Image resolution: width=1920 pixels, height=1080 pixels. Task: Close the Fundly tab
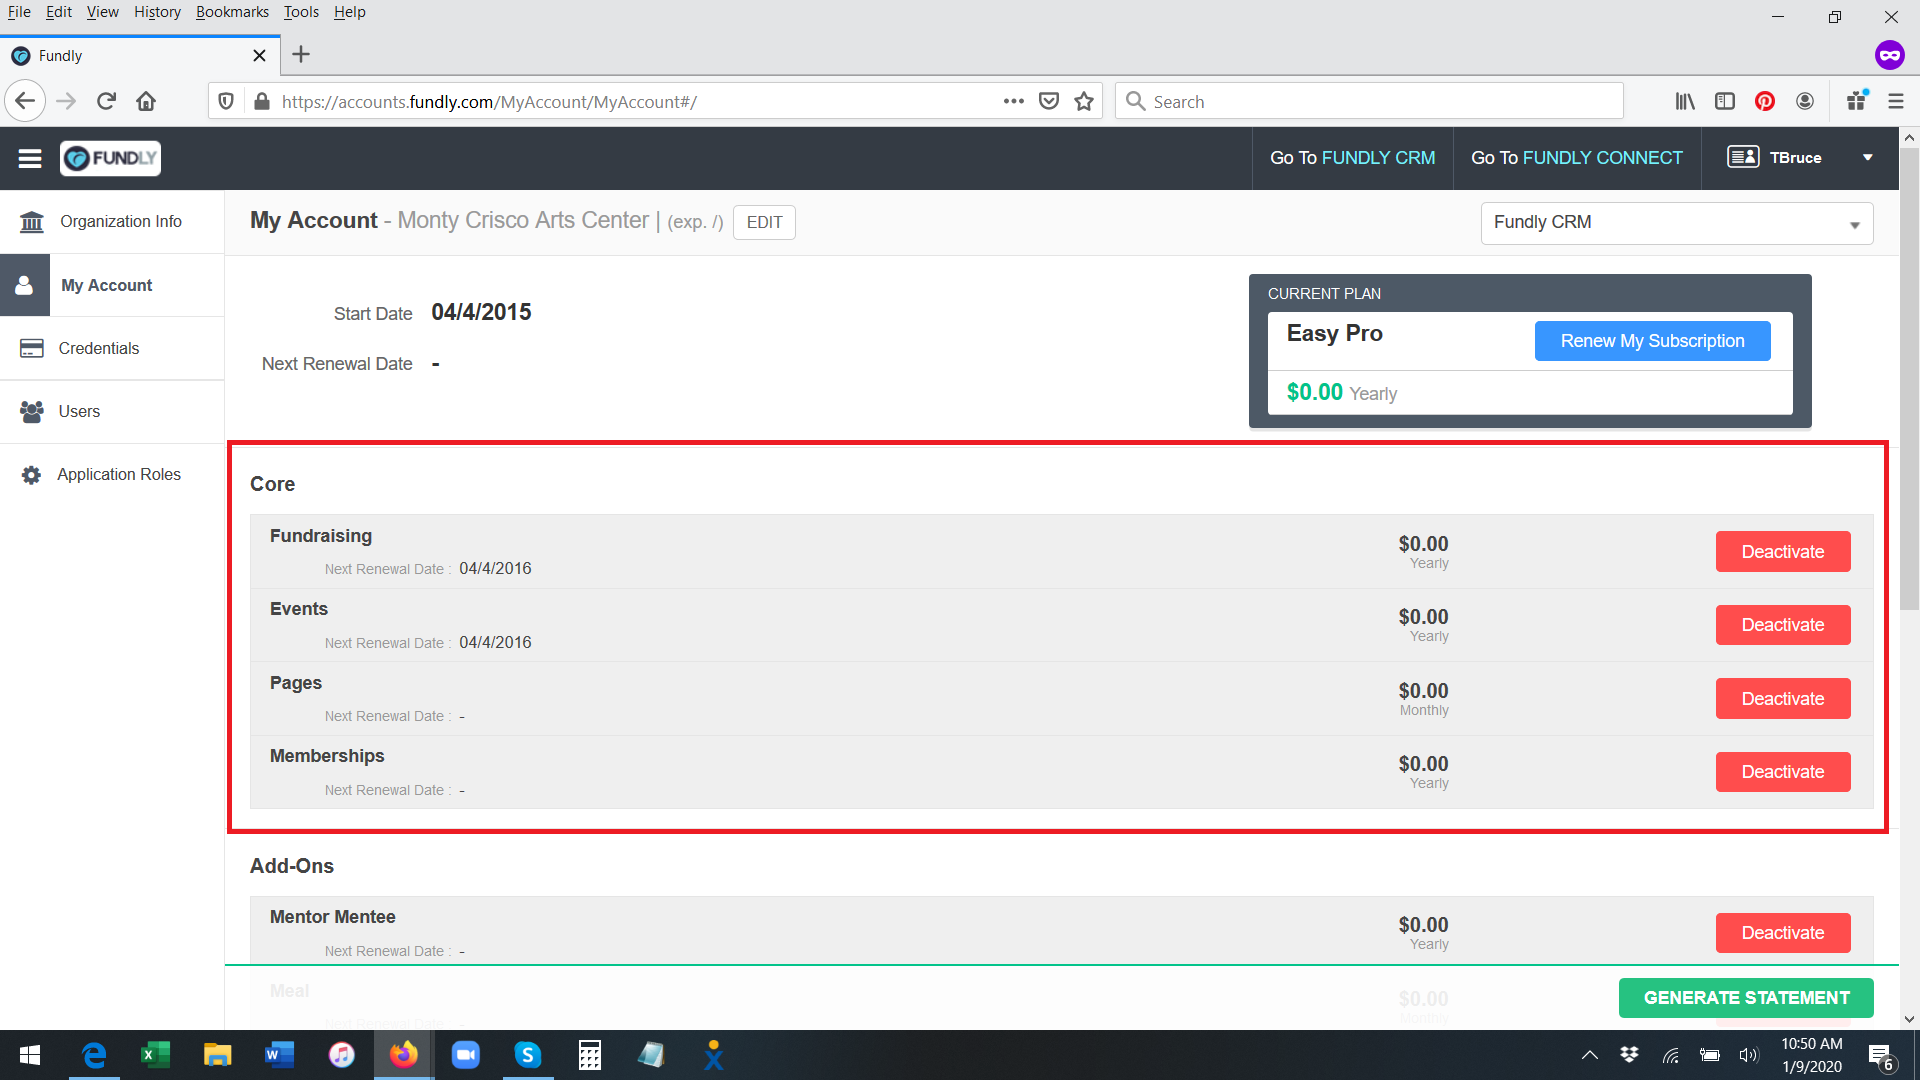click(259, 56)
